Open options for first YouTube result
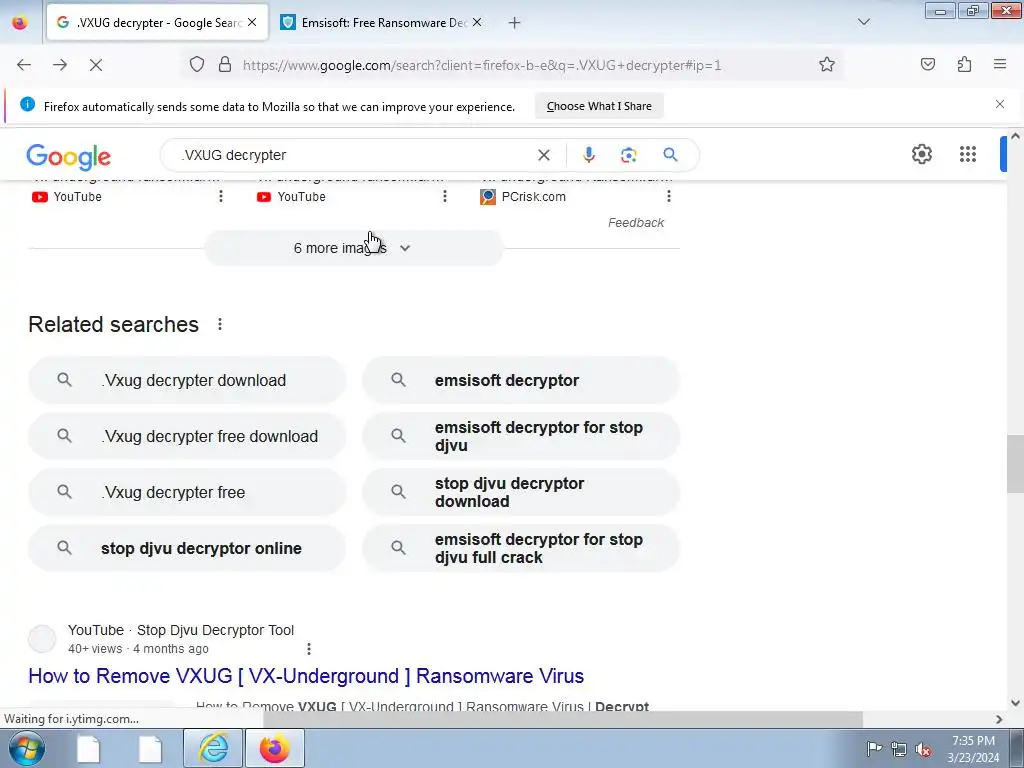This screenshot has width=1024, height=768. [x=221, y=196]
